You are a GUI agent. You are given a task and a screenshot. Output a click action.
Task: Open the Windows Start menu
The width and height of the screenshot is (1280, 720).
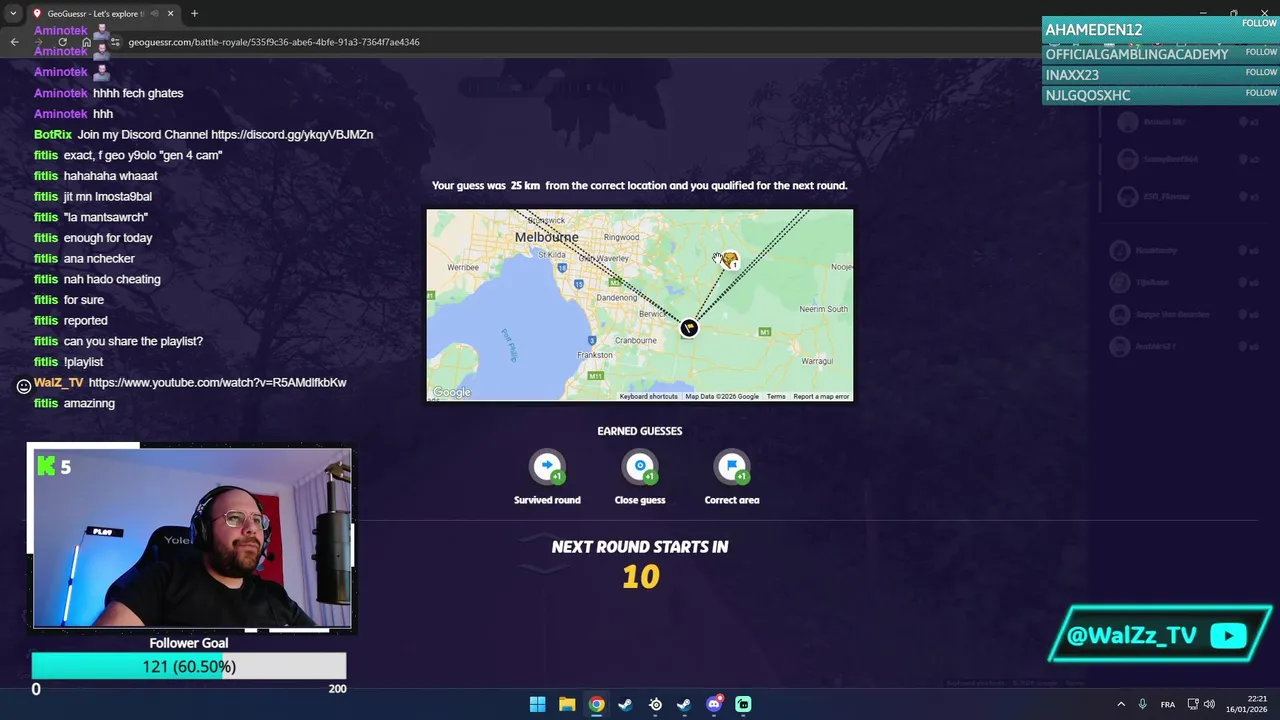[537, 704]
